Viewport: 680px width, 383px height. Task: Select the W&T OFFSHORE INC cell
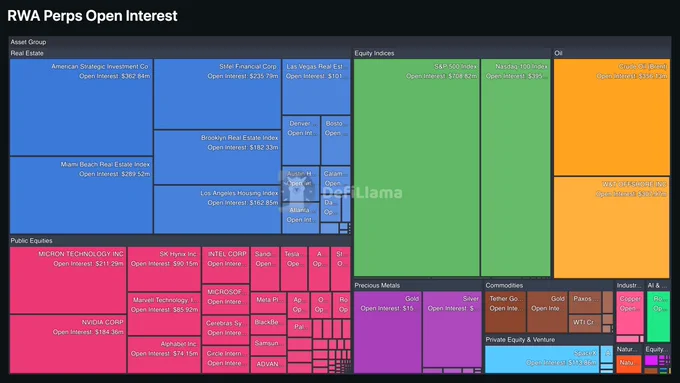(611, 227)
